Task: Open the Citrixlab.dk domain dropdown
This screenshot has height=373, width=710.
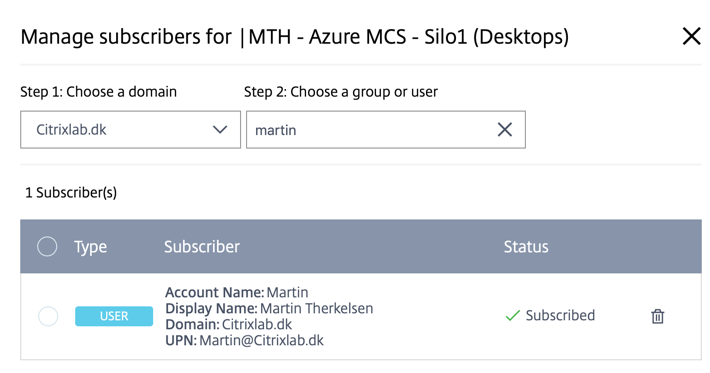Action: pos(130,130)
